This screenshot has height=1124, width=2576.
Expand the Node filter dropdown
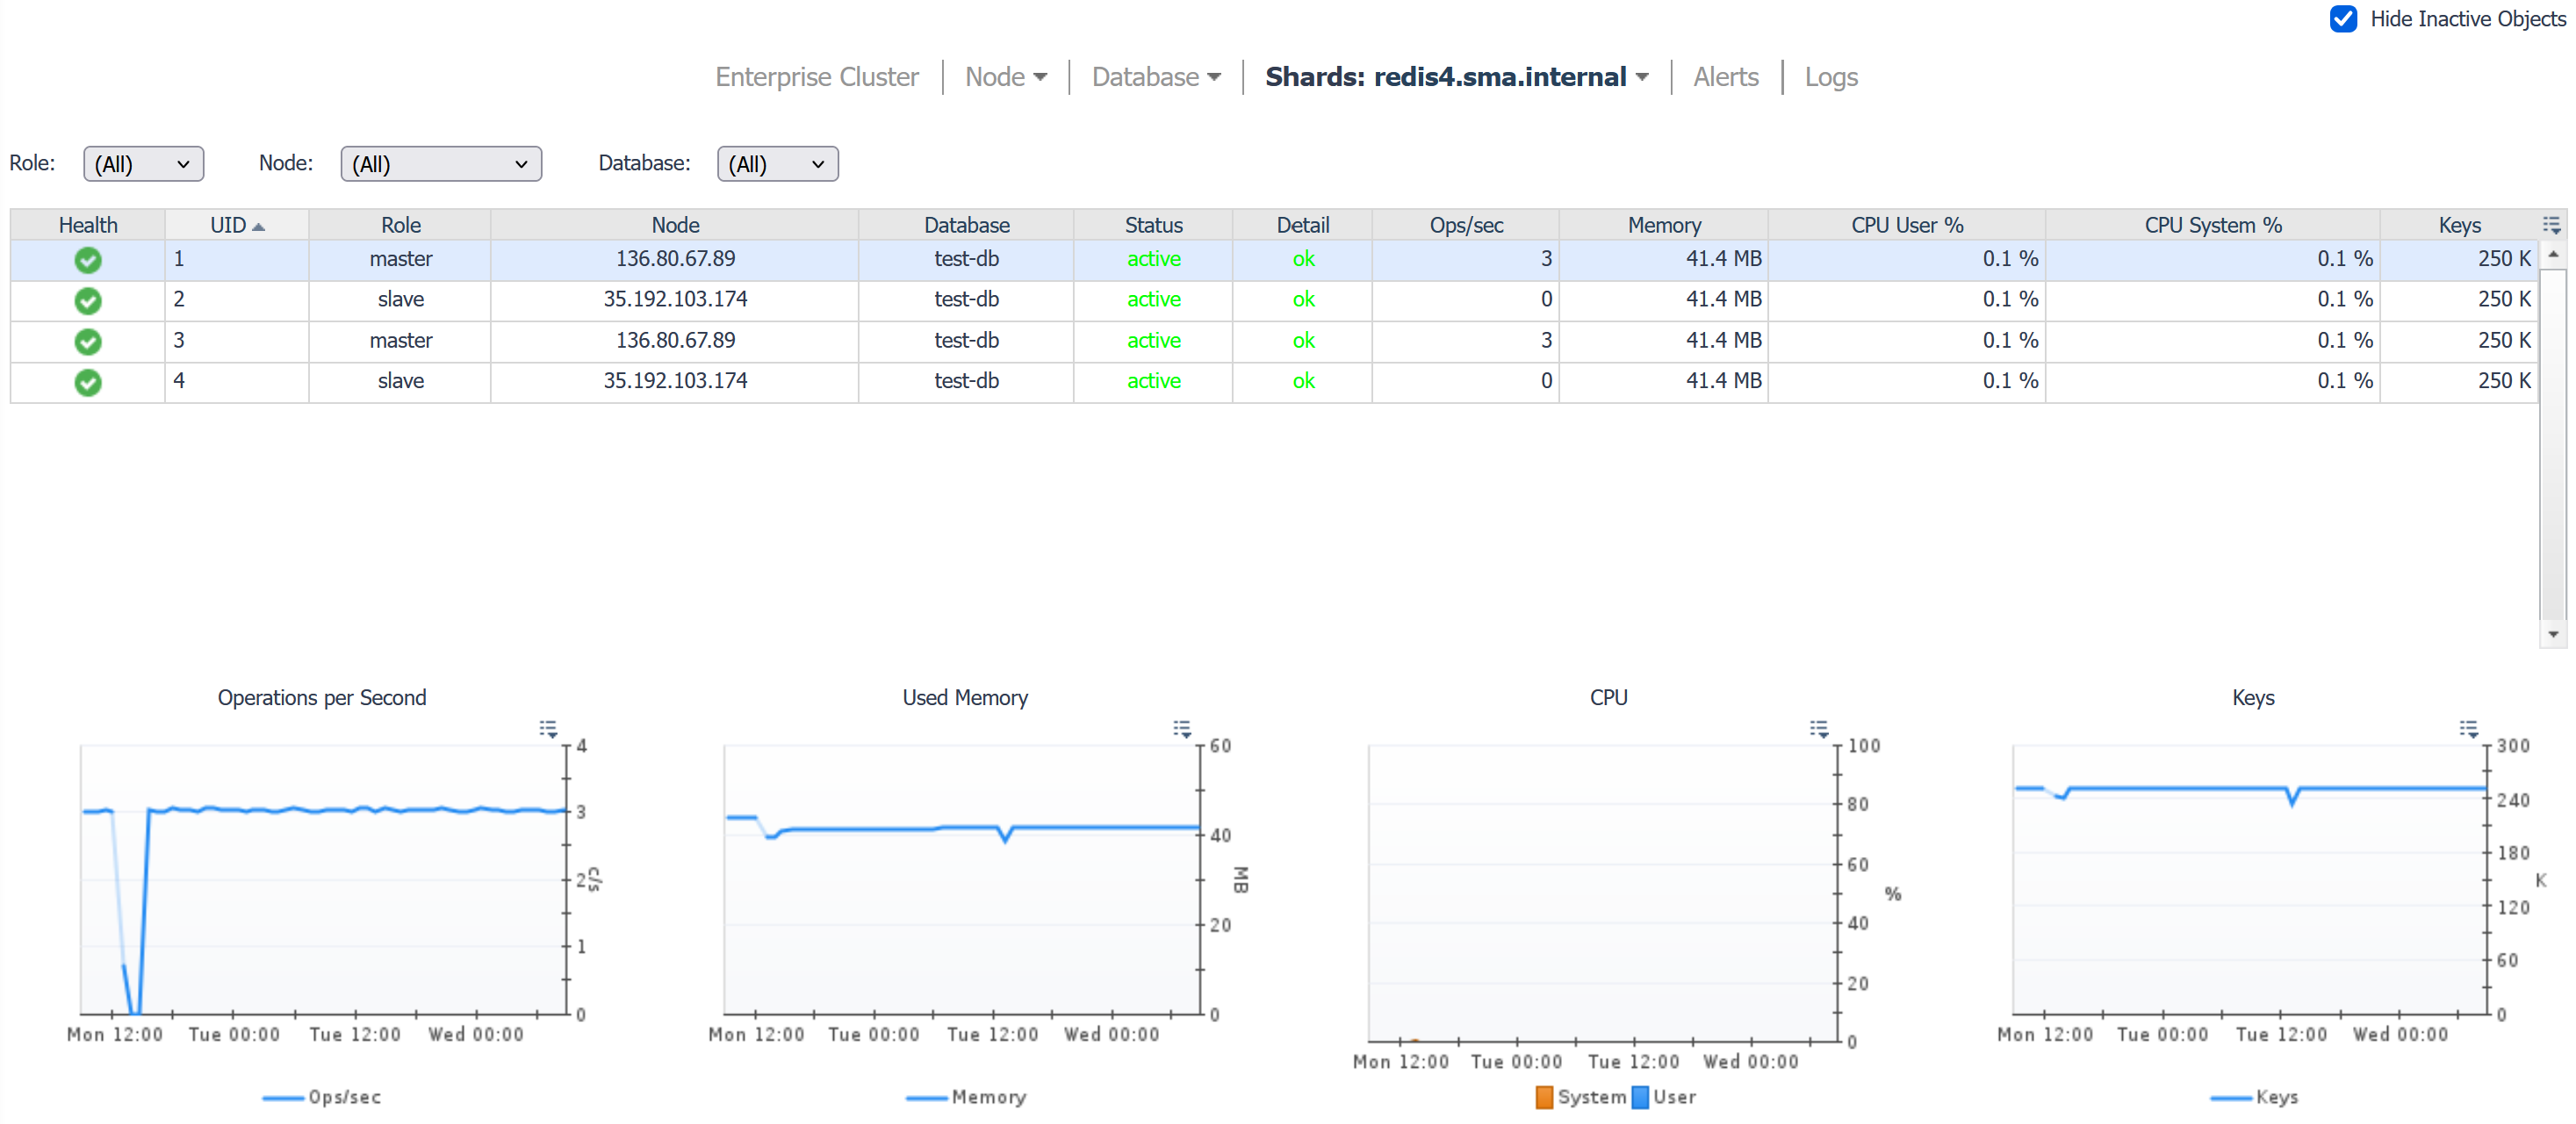441,164
